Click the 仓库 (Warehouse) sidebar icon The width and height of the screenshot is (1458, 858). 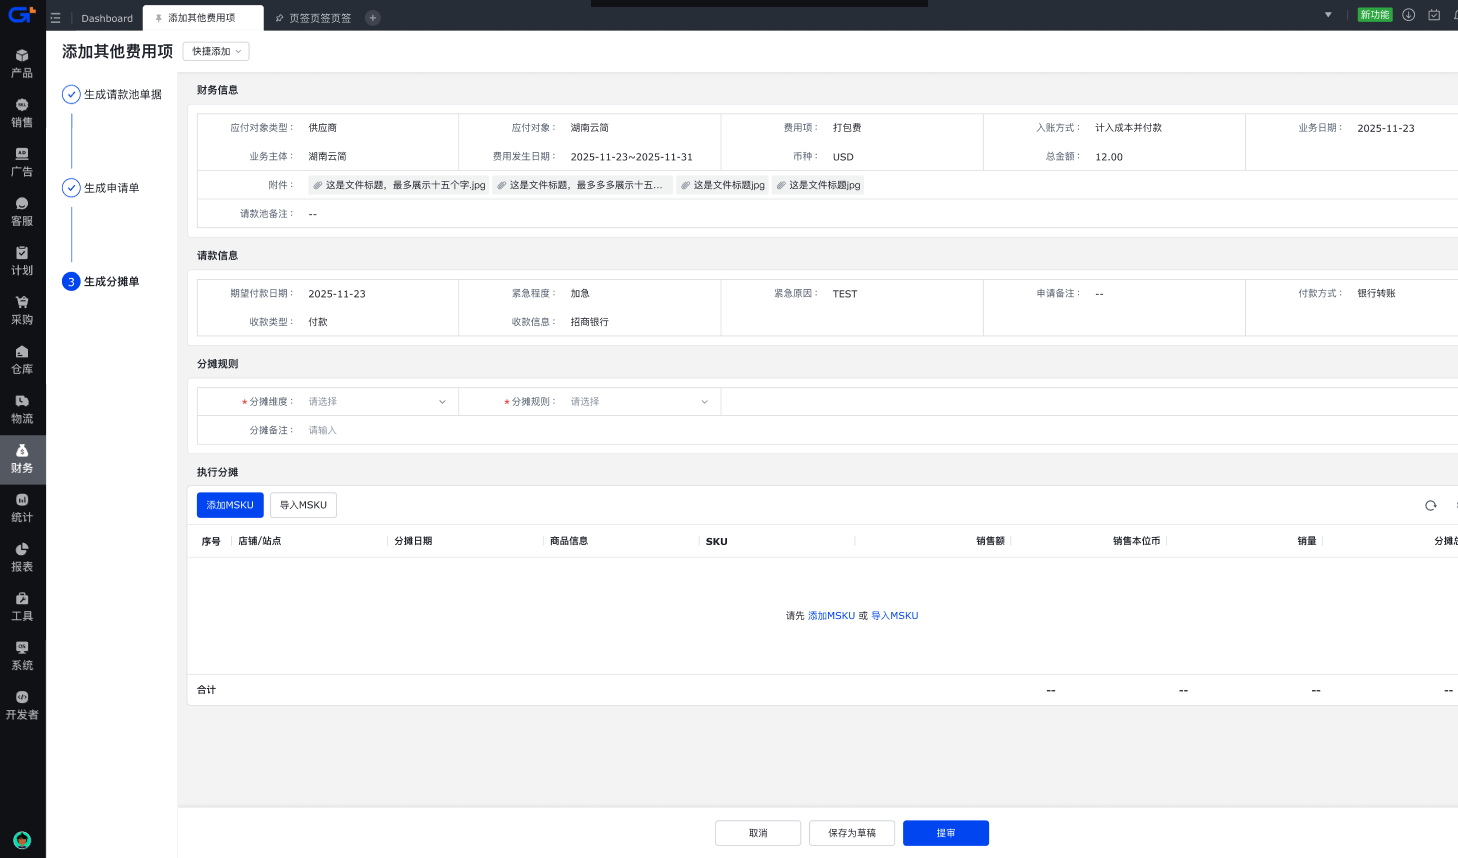pyautogui.click(x=22, y=360)
